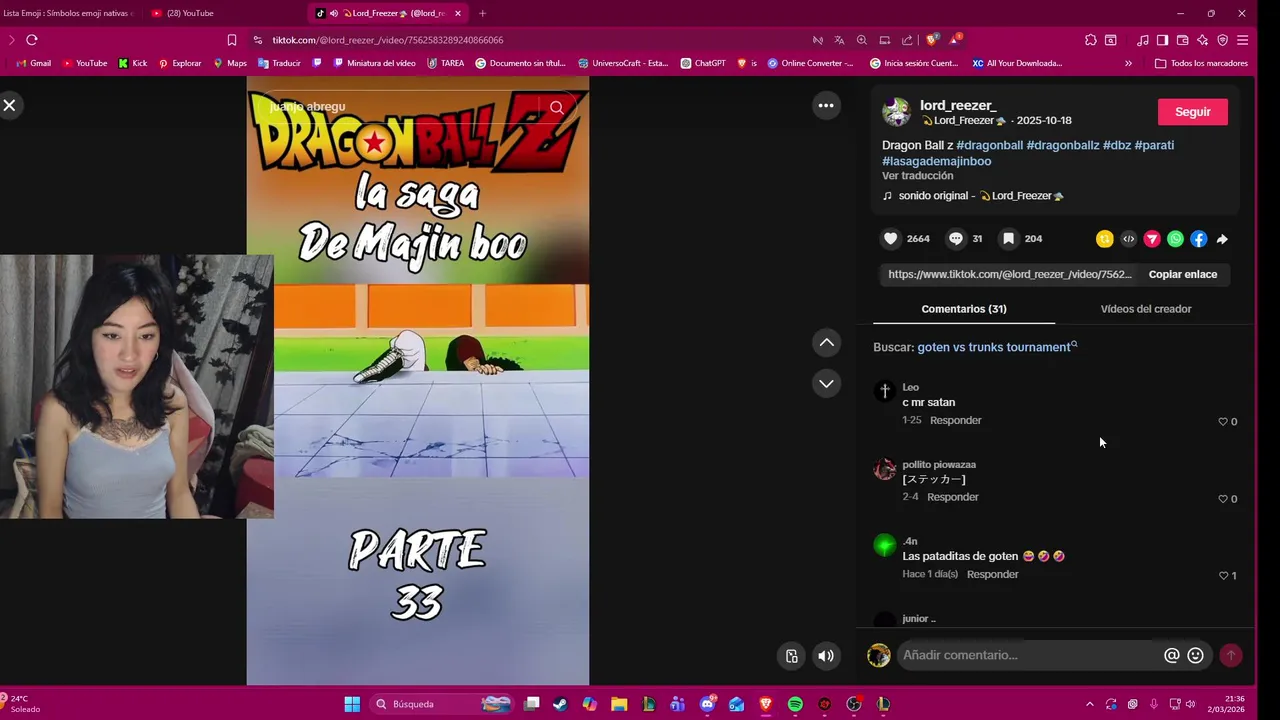Viewport: 1280px width, 720px height.
Task: Reload the page
Action: (x=32, y=40)
